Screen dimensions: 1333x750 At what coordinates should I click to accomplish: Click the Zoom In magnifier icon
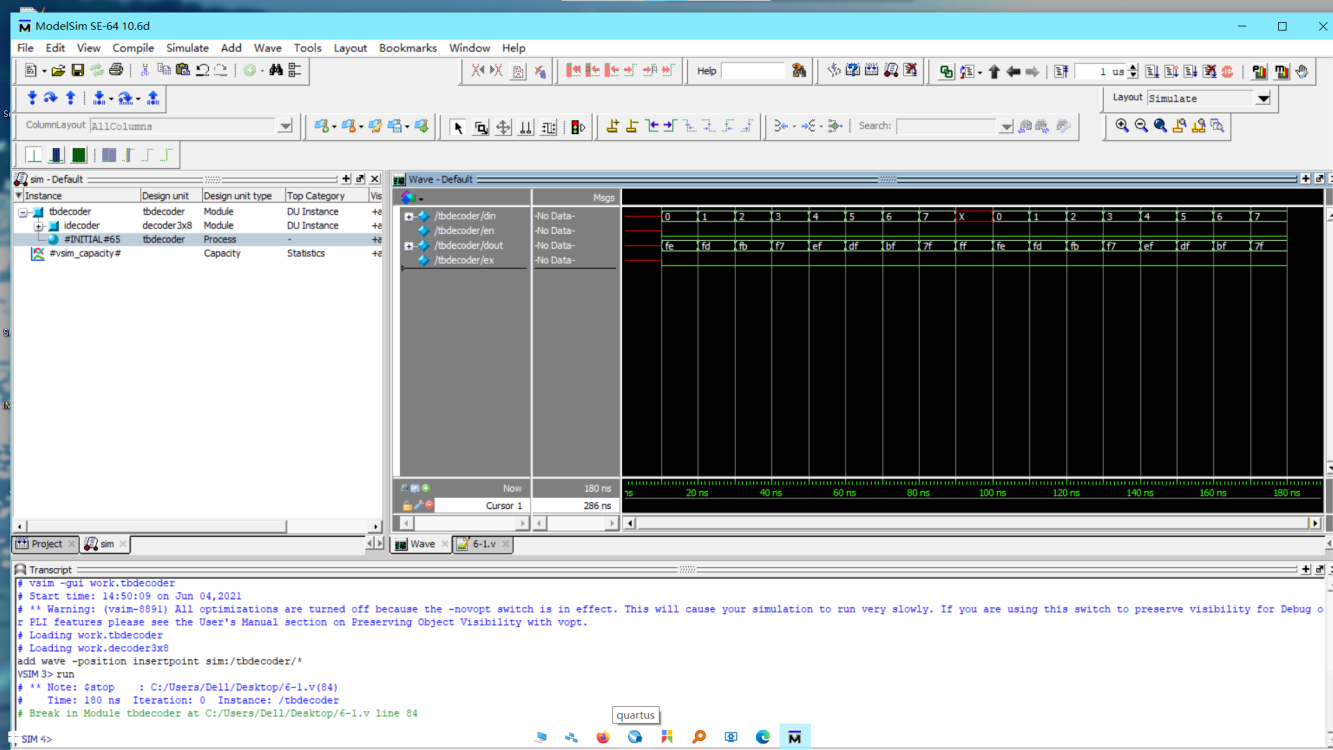click(x=1122, y=126)
